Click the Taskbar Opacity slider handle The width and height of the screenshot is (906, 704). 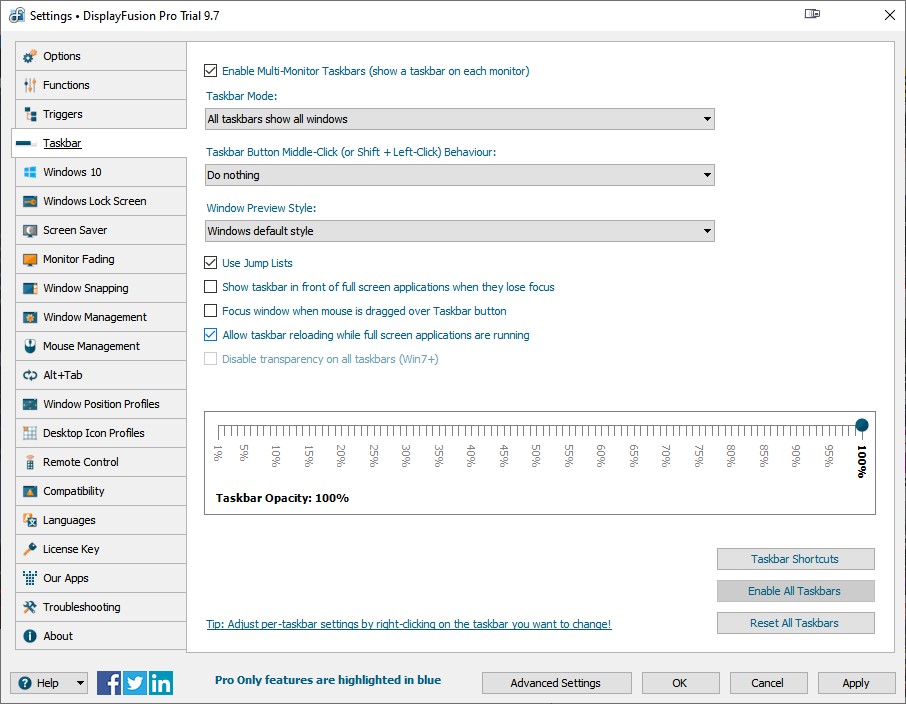click(862, 426)
